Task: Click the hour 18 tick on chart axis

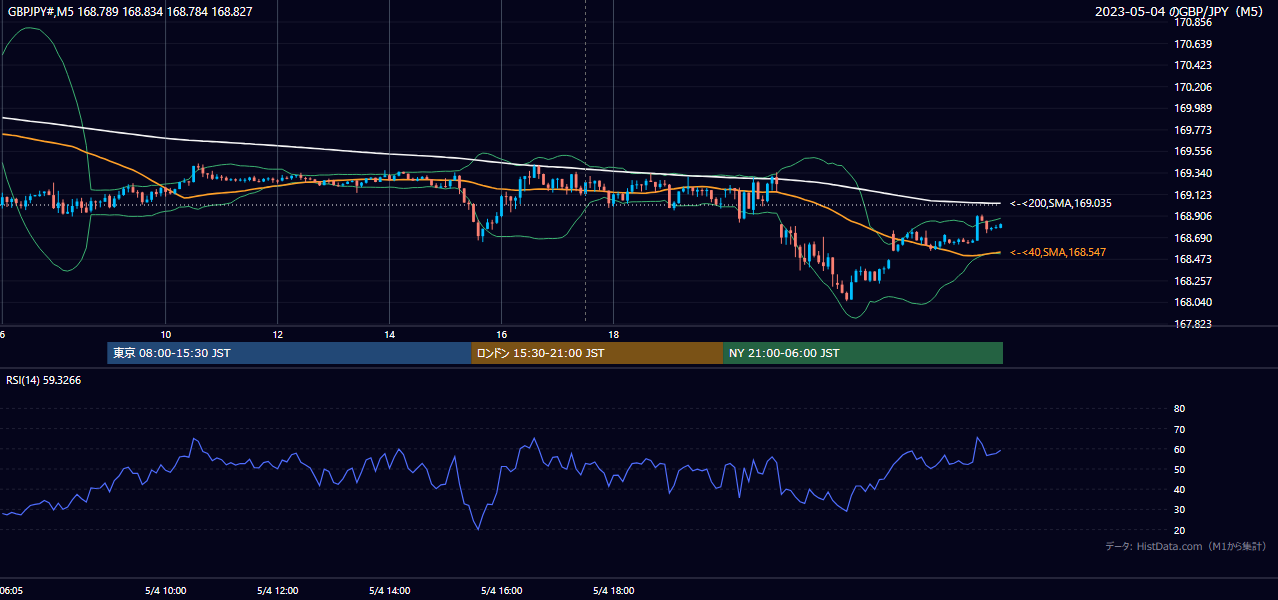Action: pyautogui.click(x=613, y=334)
